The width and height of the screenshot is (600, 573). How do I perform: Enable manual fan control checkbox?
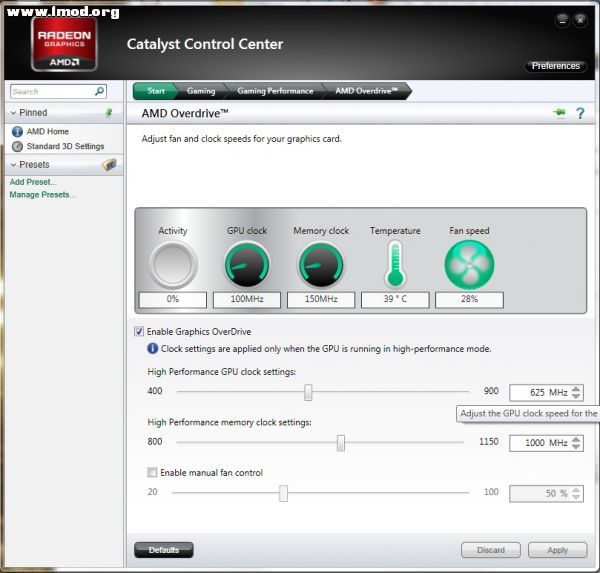click(x=152, y=472)
